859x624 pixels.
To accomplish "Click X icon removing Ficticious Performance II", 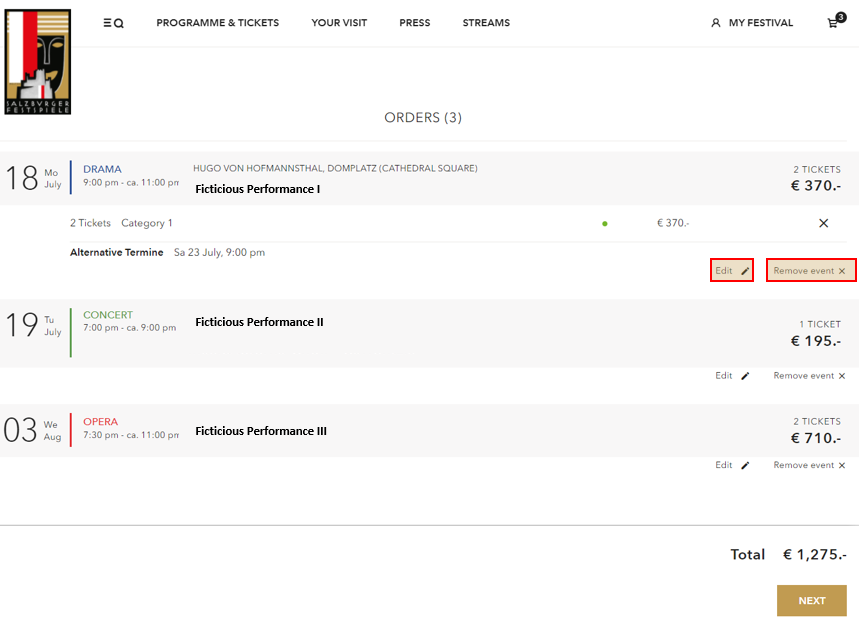I will pos(842,376).
